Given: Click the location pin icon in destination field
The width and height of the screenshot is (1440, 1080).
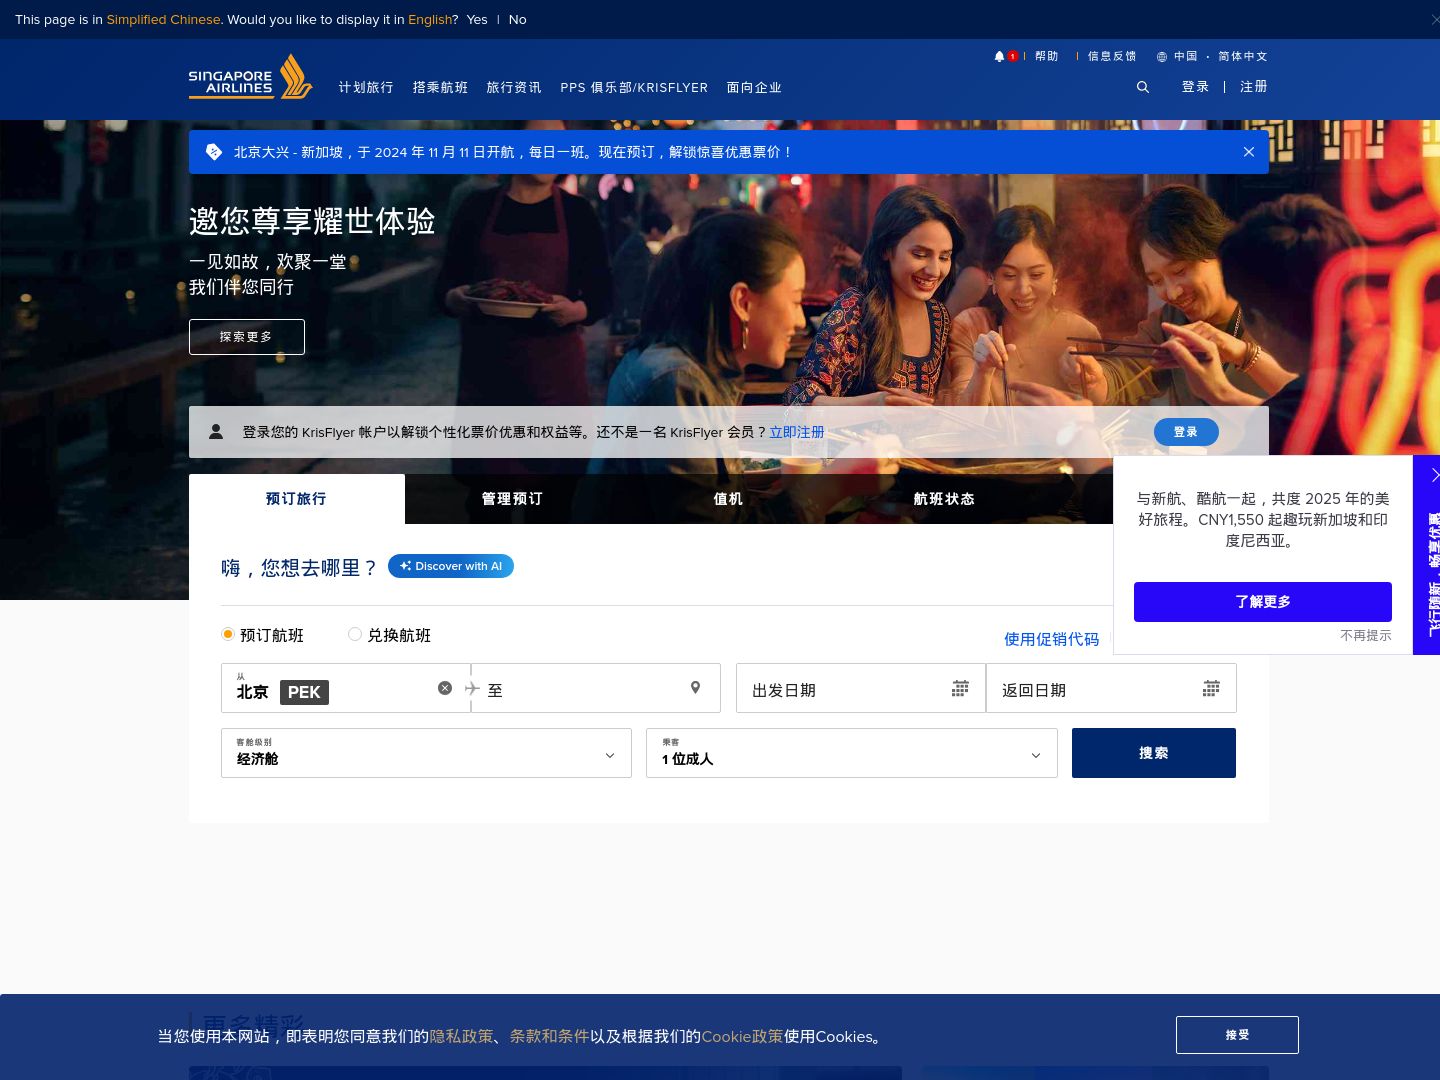Looking at the screenshot, I should coord(695,688).
